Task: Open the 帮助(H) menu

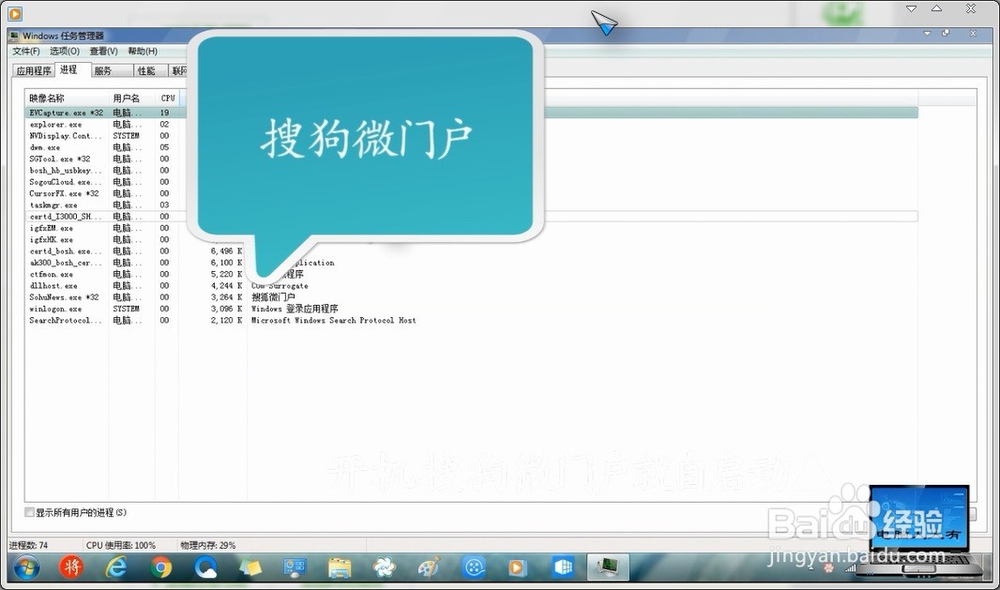Action: tap(142, 51)
